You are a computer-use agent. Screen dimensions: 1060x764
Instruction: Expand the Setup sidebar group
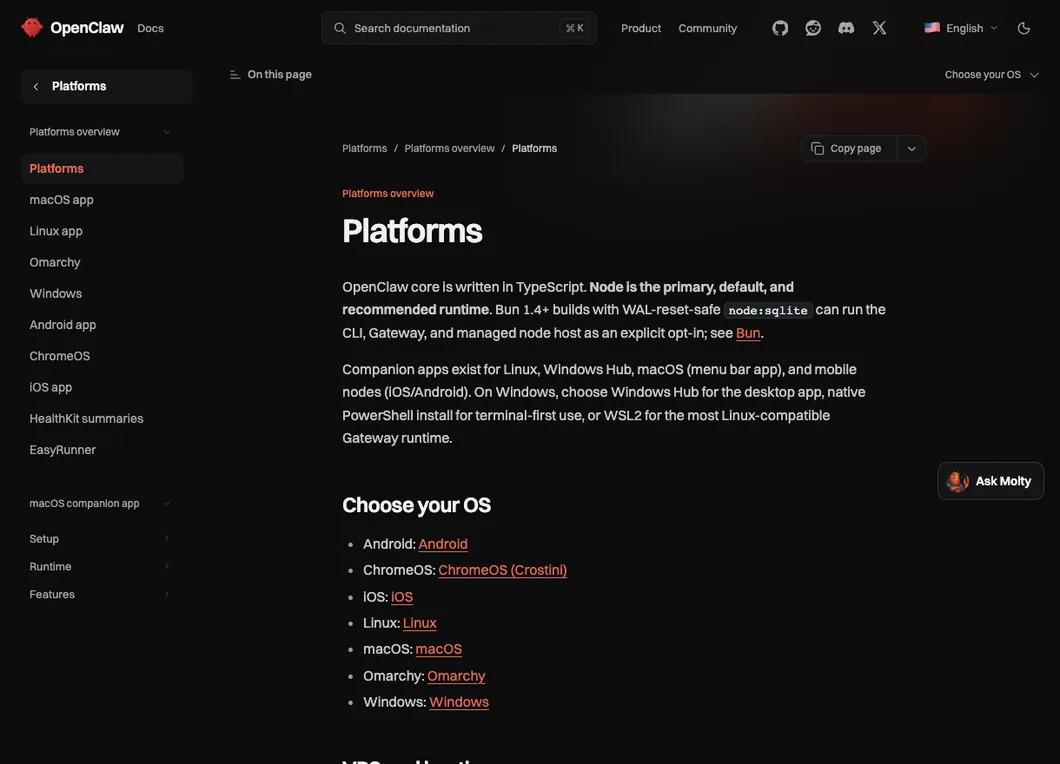tap(99, 539)
